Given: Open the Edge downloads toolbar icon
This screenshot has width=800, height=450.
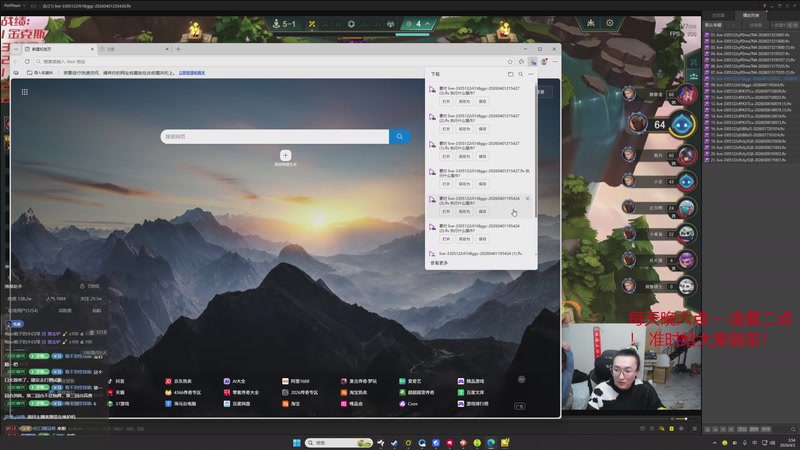Looking at the screenshot, I should 533,62.
